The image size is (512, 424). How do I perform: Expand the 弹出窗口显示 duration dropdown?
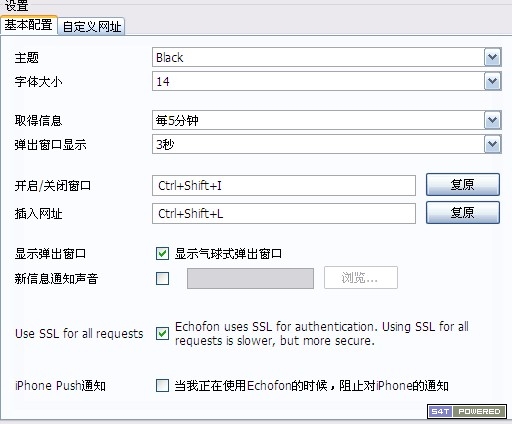[x=492, y=144]
